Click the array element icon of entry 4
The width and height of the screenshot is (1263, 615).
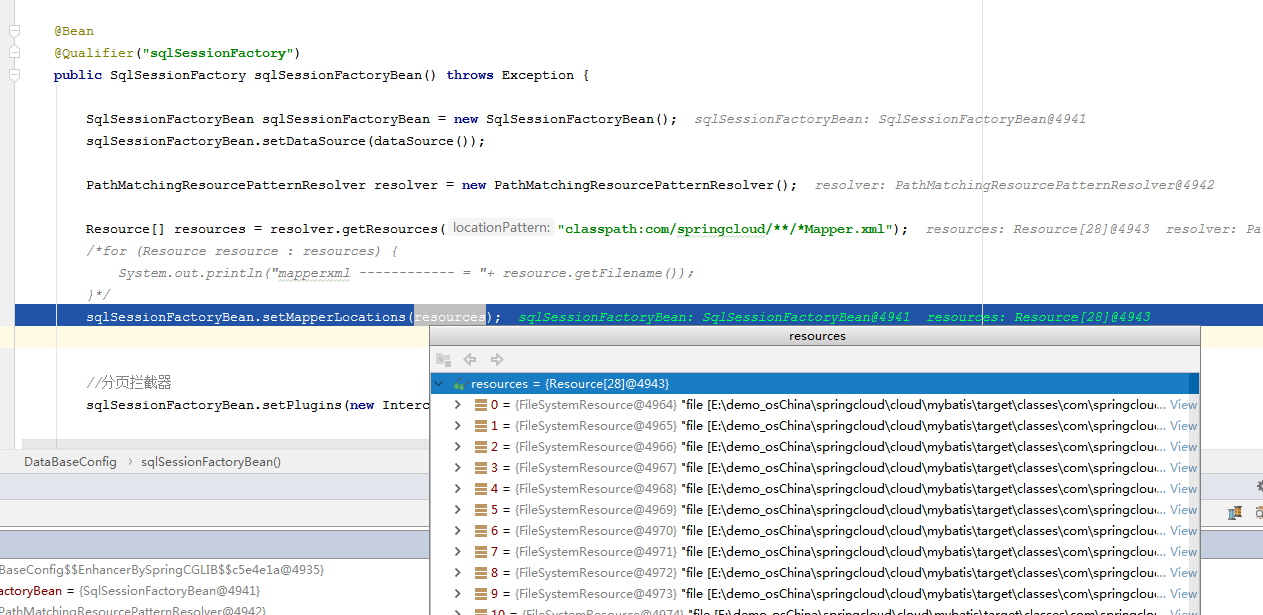coord(481,489)
